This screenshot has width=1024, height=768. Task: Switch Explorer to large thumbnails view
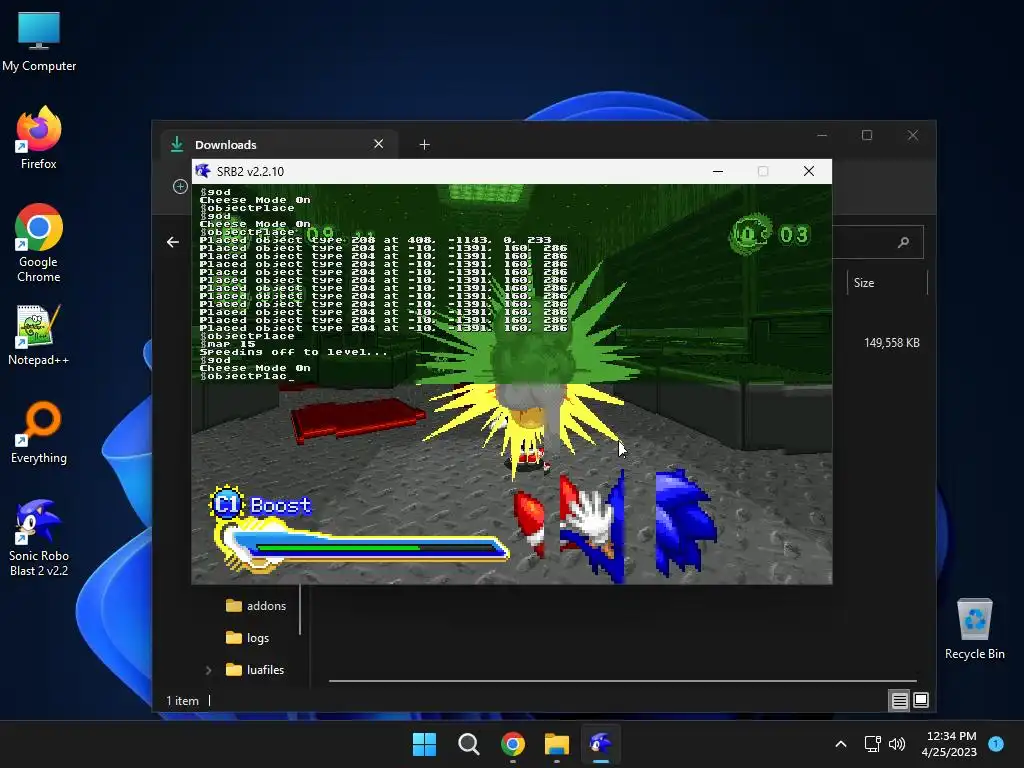point(921,701)
